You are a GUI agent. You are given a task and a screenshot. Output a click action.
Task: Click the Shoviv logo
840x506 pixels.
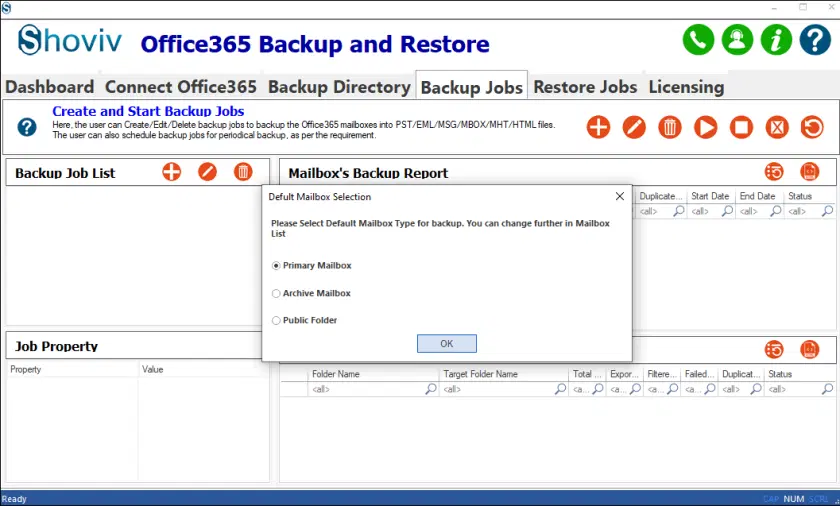coord(70,40)
